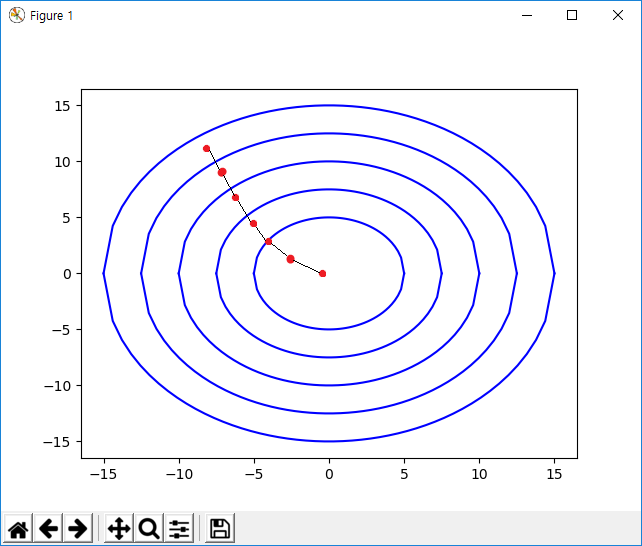
Task: Close the Figure 1 window
Action: coord(618,15)
